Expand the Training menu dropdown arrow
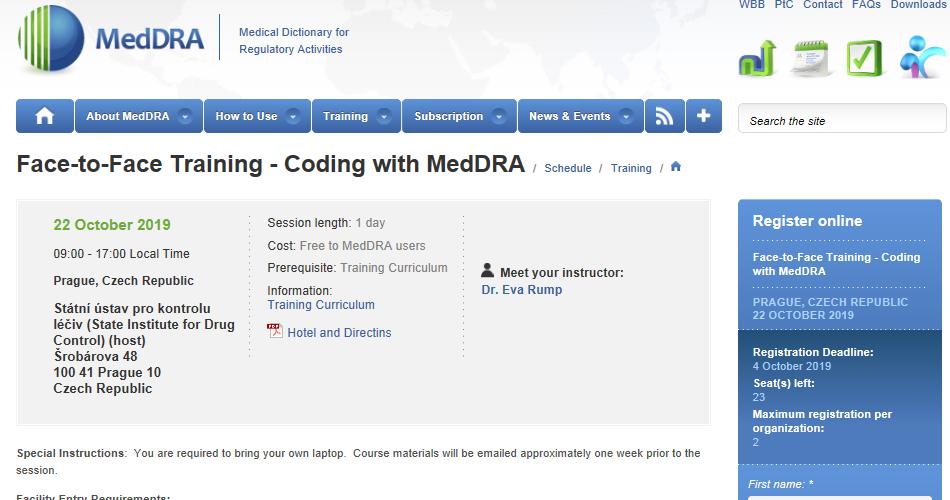This screenshot has width=950, height=500. (x=384, y=116)
